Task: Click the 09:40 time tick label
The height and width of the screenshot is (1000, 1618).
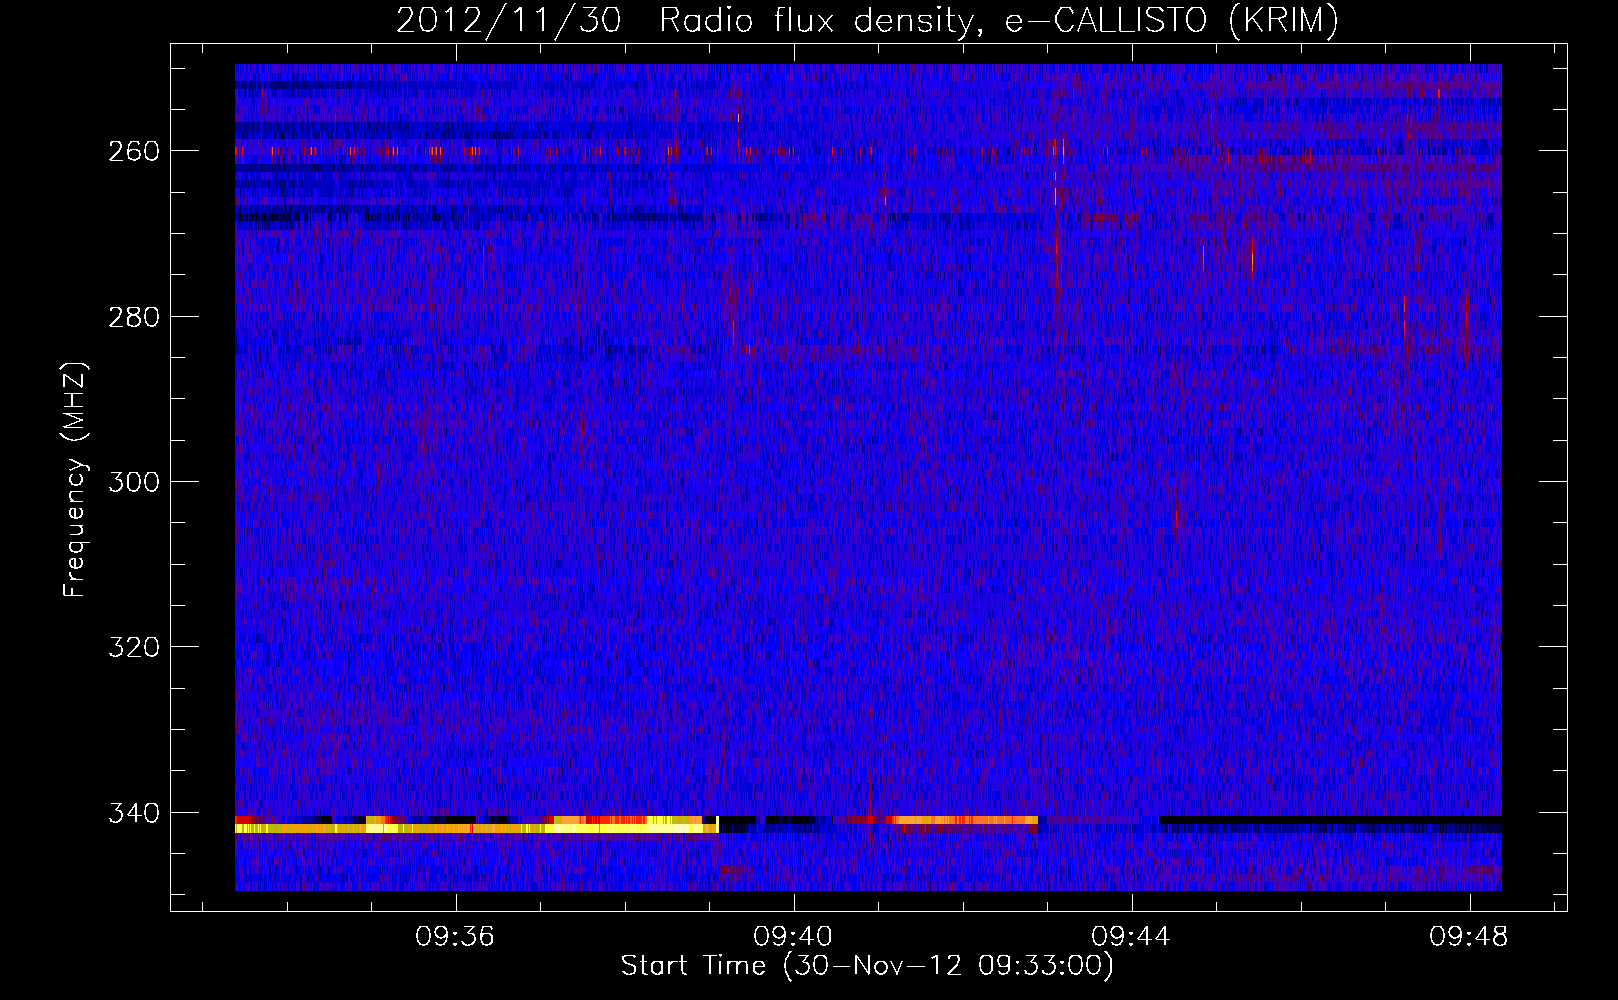Action: click(x=794, y=937)
